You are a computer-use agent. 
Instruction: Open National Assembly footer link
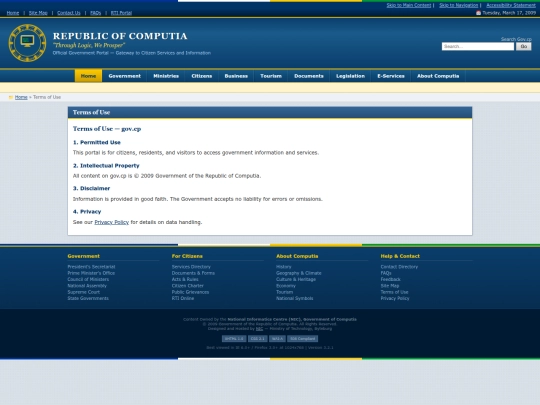pyautogui.click(x=87, y=285)
